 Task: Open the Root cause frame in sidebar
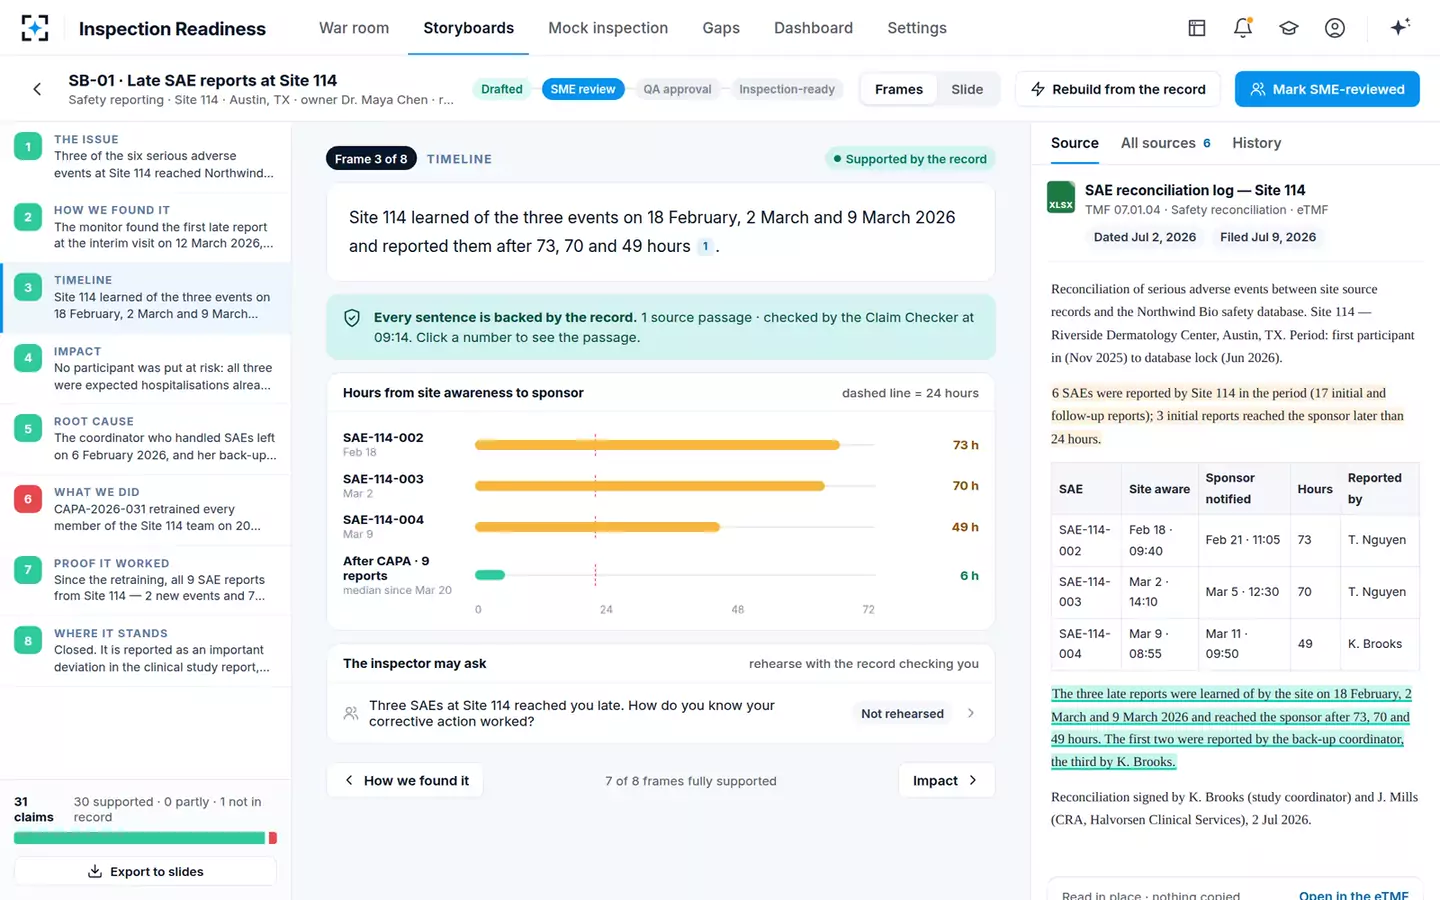click(x=146, y=439)
